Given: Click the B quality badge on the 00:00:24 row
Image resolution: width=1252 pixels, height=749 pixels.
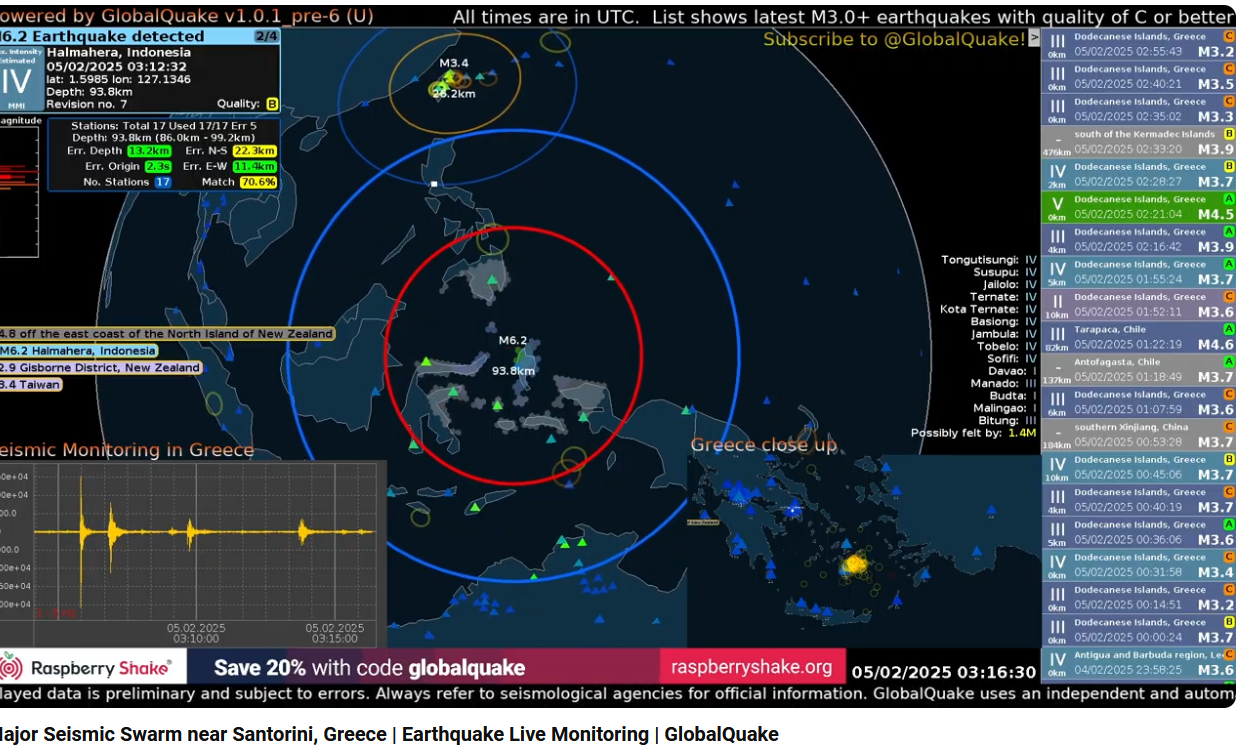Looking at the screenshot, I should (1229, 622).
